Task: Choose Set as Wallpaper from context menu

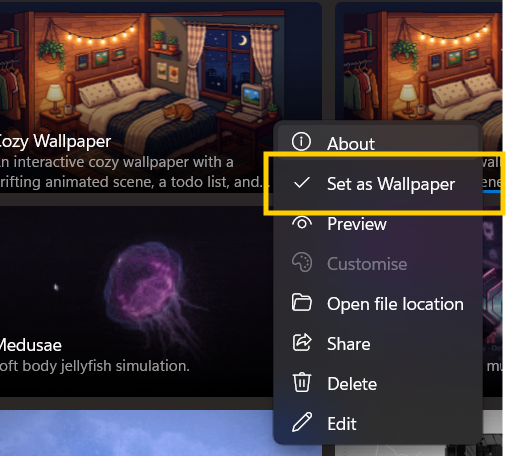Action: point(378,184)
